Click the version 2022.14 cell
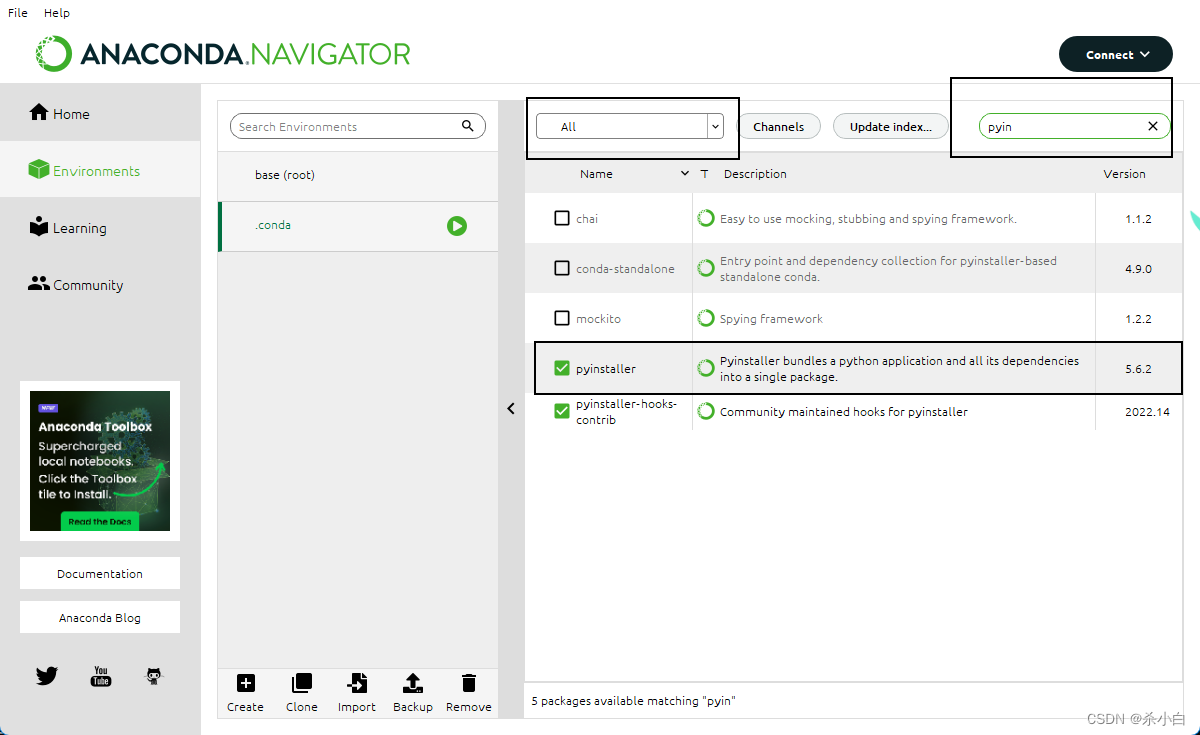This screenshot has height=735, width=1200. pos(1146,412)
